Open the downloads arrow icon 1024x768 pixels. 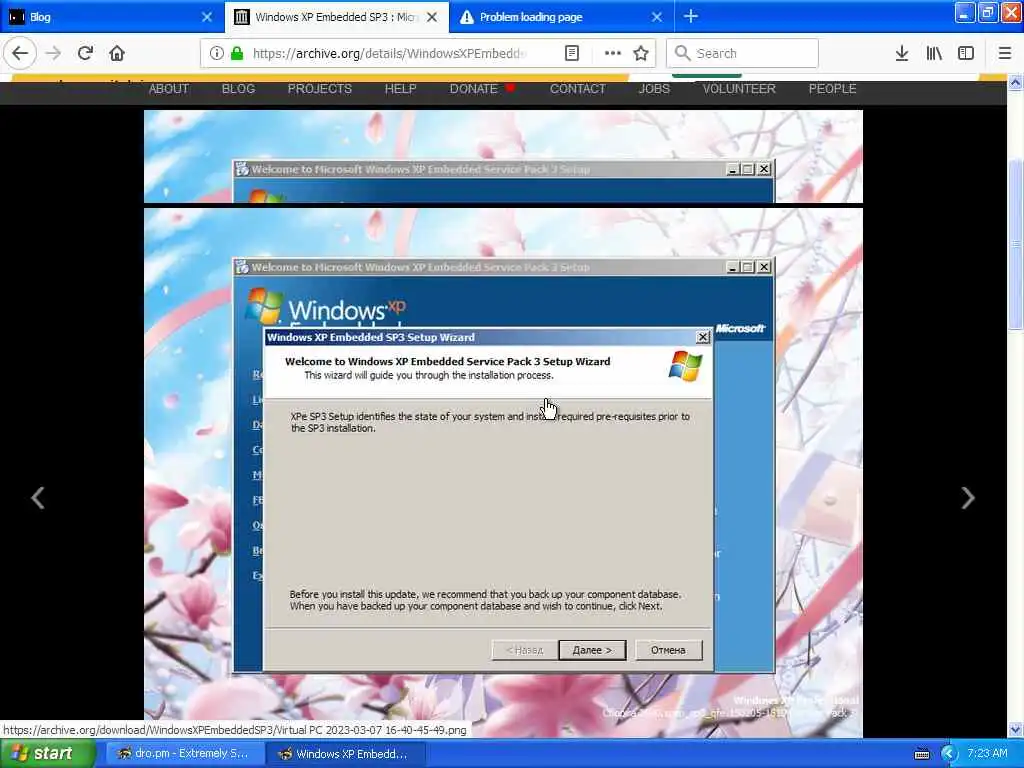pos(902,54)
